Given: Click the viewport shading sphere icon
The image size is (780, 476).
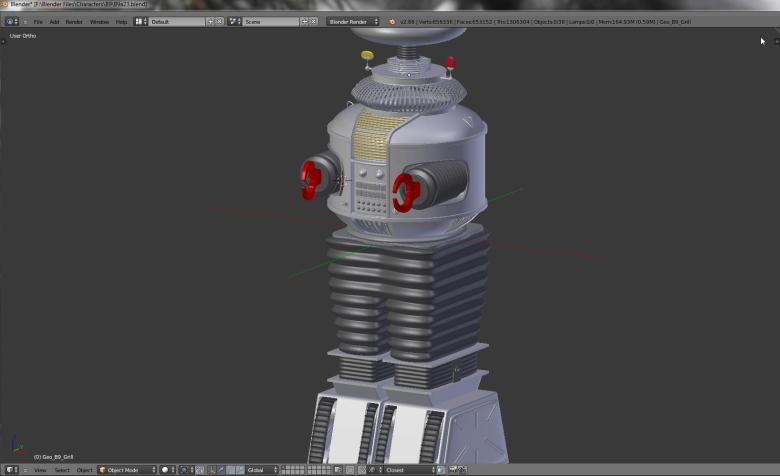Looking at the screenshot, I should pyautogui.click(x=166, y=470).
